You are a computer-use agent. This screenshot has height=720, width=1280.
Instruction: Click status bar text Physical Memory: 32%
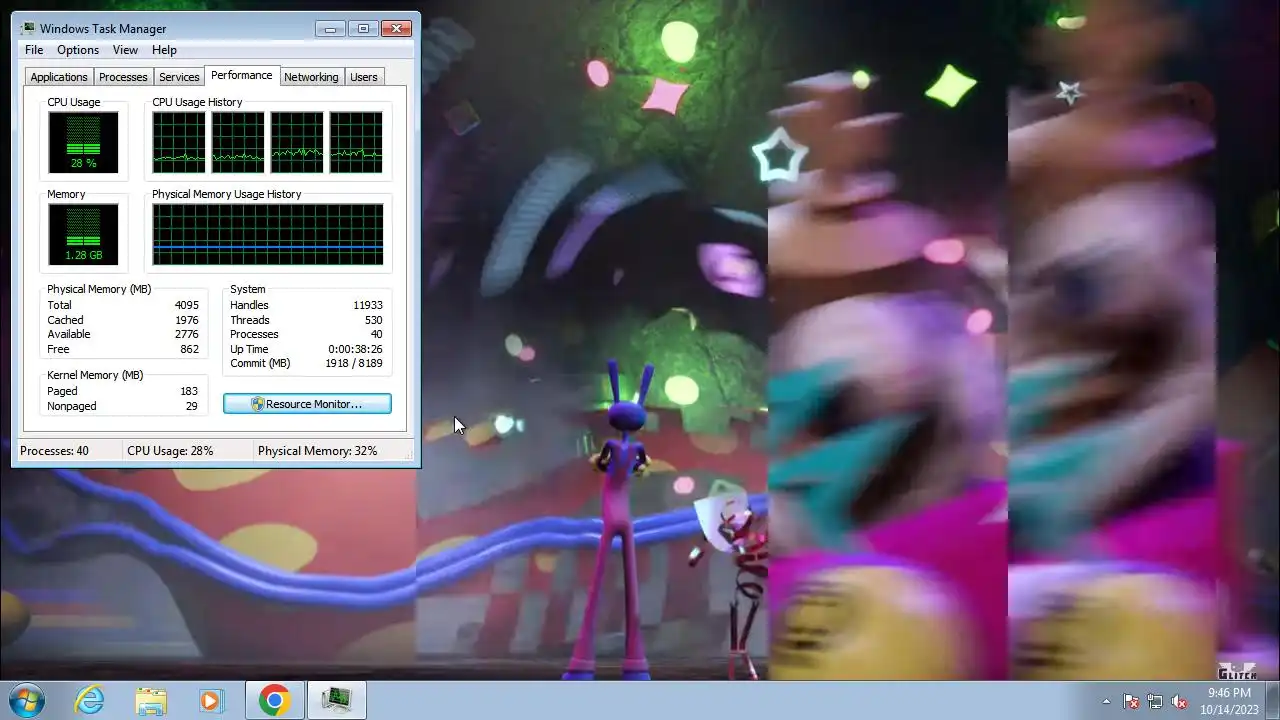pyautogui.click(x=317, y=451)
